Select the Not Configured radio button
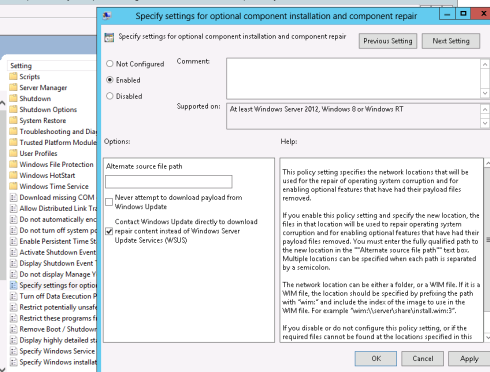Screen dimensions: 490x372 coord(110,64)
